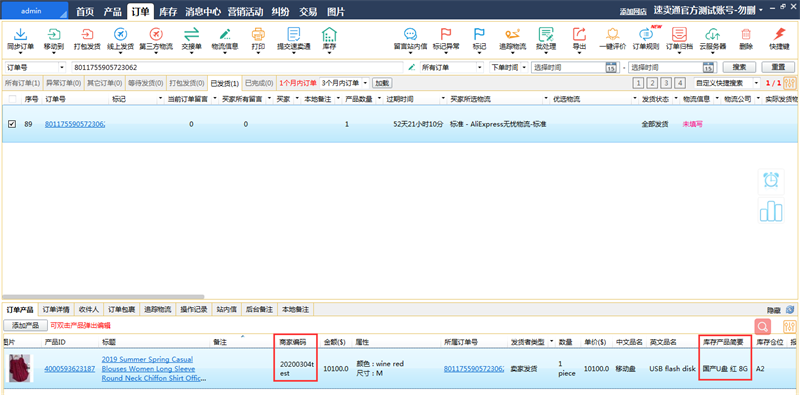
Task: Click the 打印 print icon
Action: [x=258, y=35]
